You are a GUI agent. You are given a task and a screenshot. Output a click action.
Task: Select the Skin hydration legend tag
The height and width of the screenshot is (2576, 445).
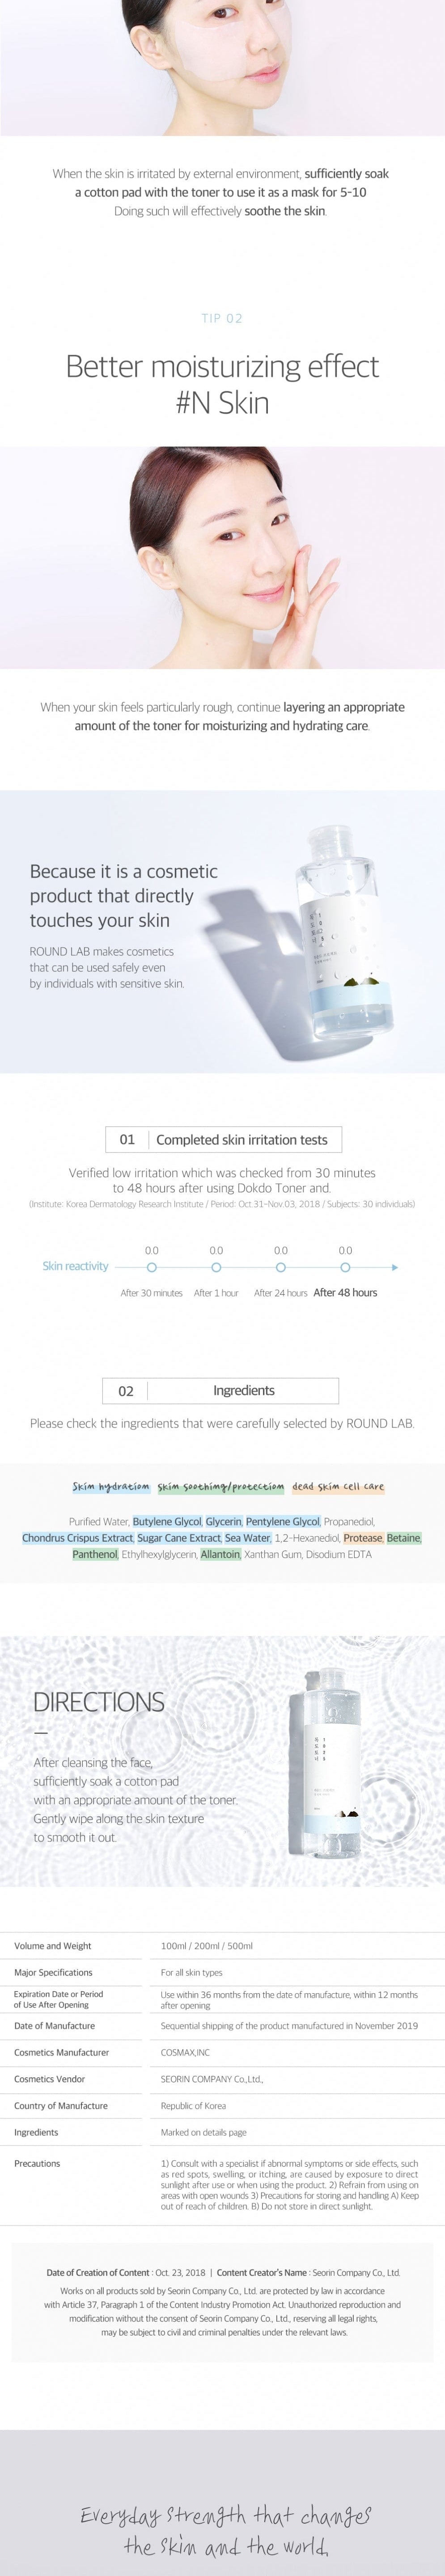pyautogui.click(x=111, y=1486)
